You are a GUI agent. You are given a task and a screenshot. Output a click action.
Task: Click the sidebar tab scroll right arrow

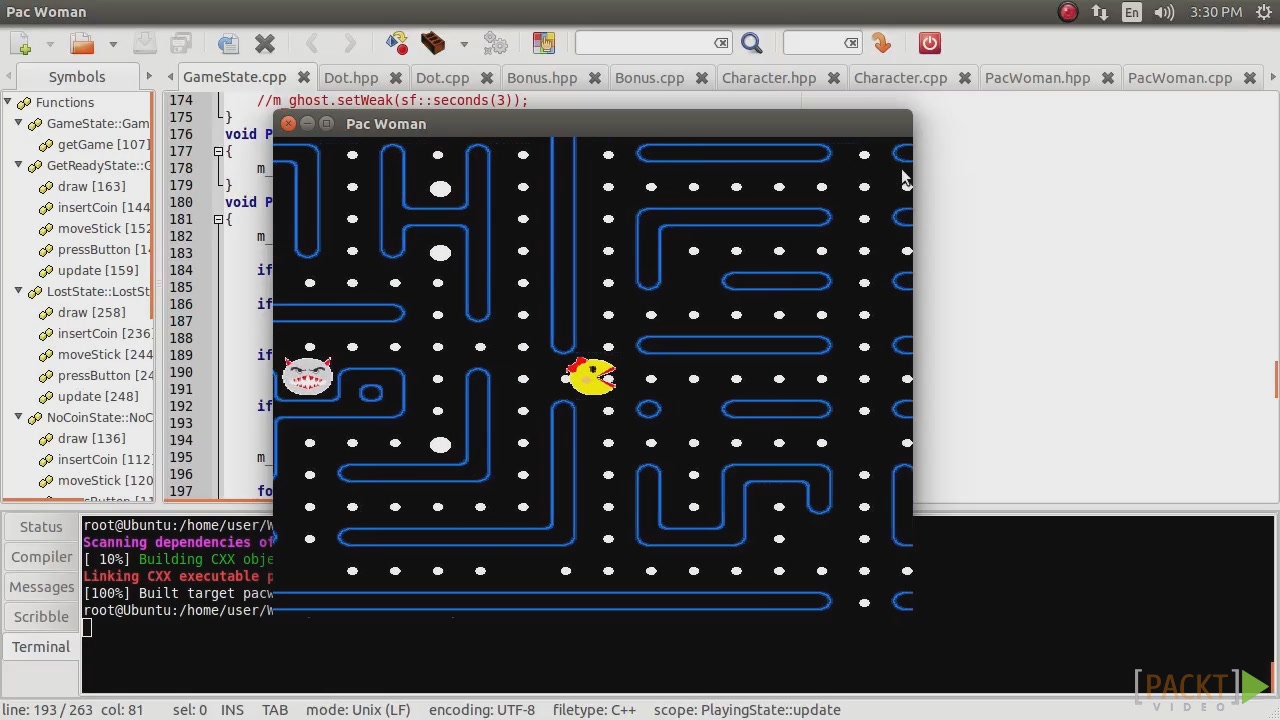(x=149, y=77)
